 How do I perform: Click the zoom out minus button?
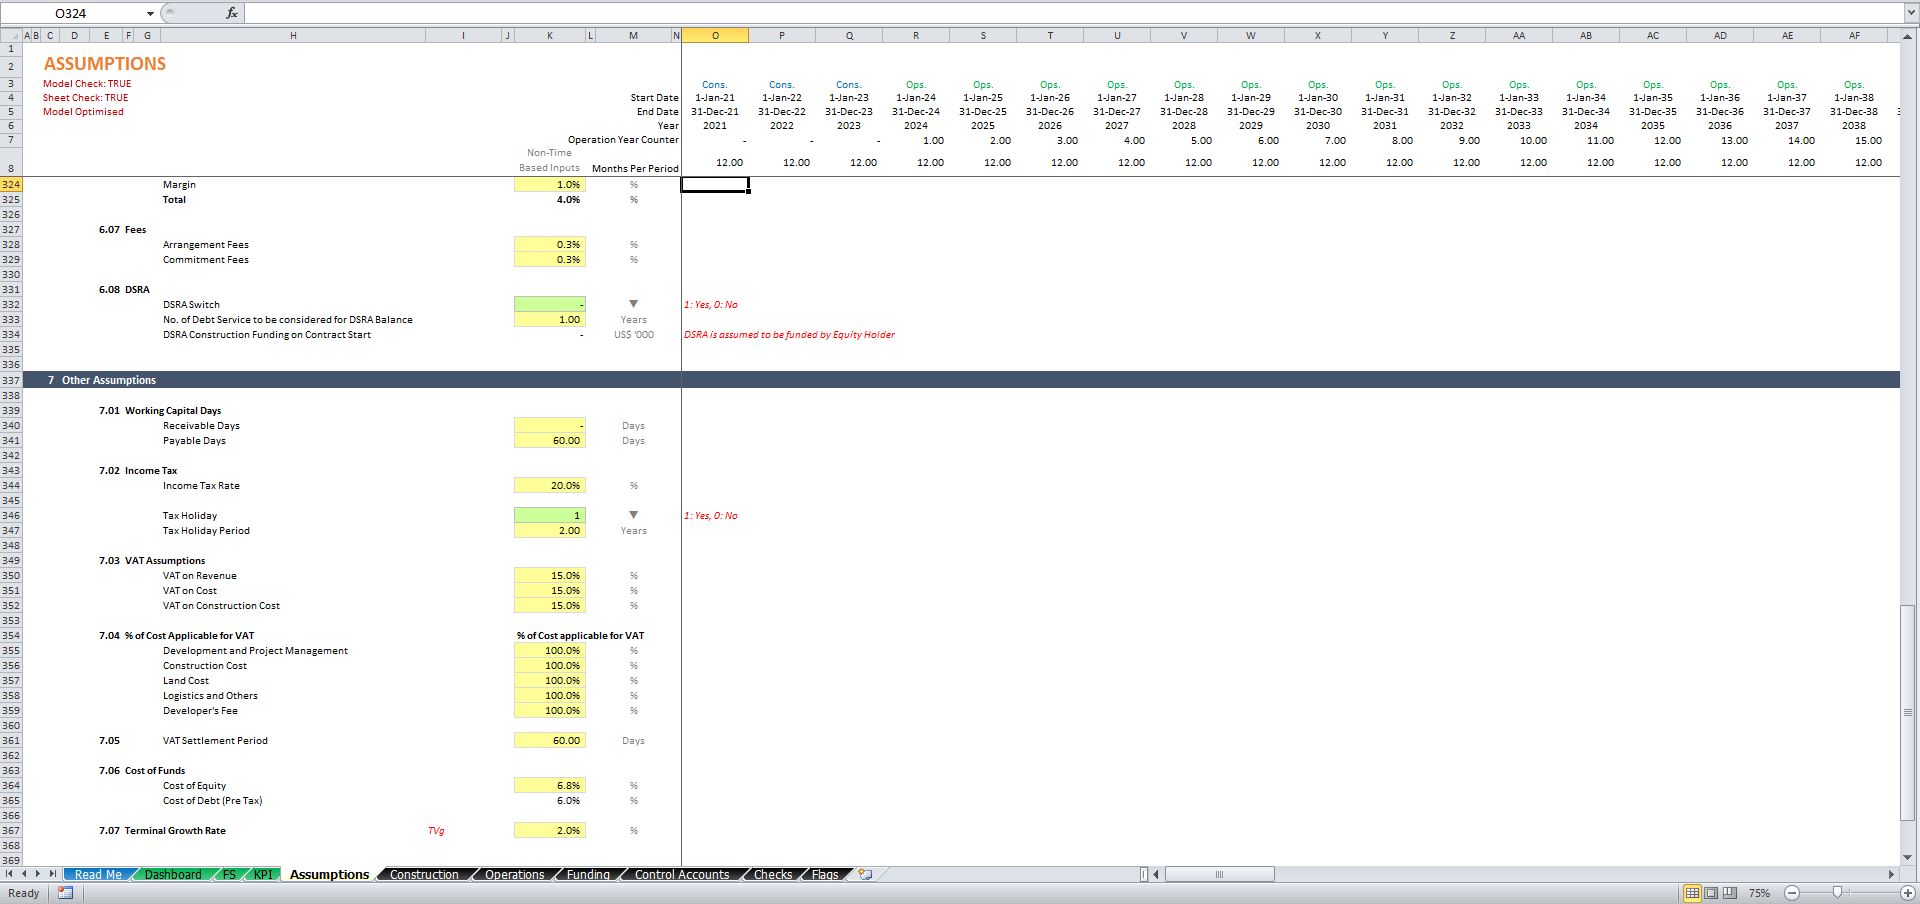tap(1792, 893)
